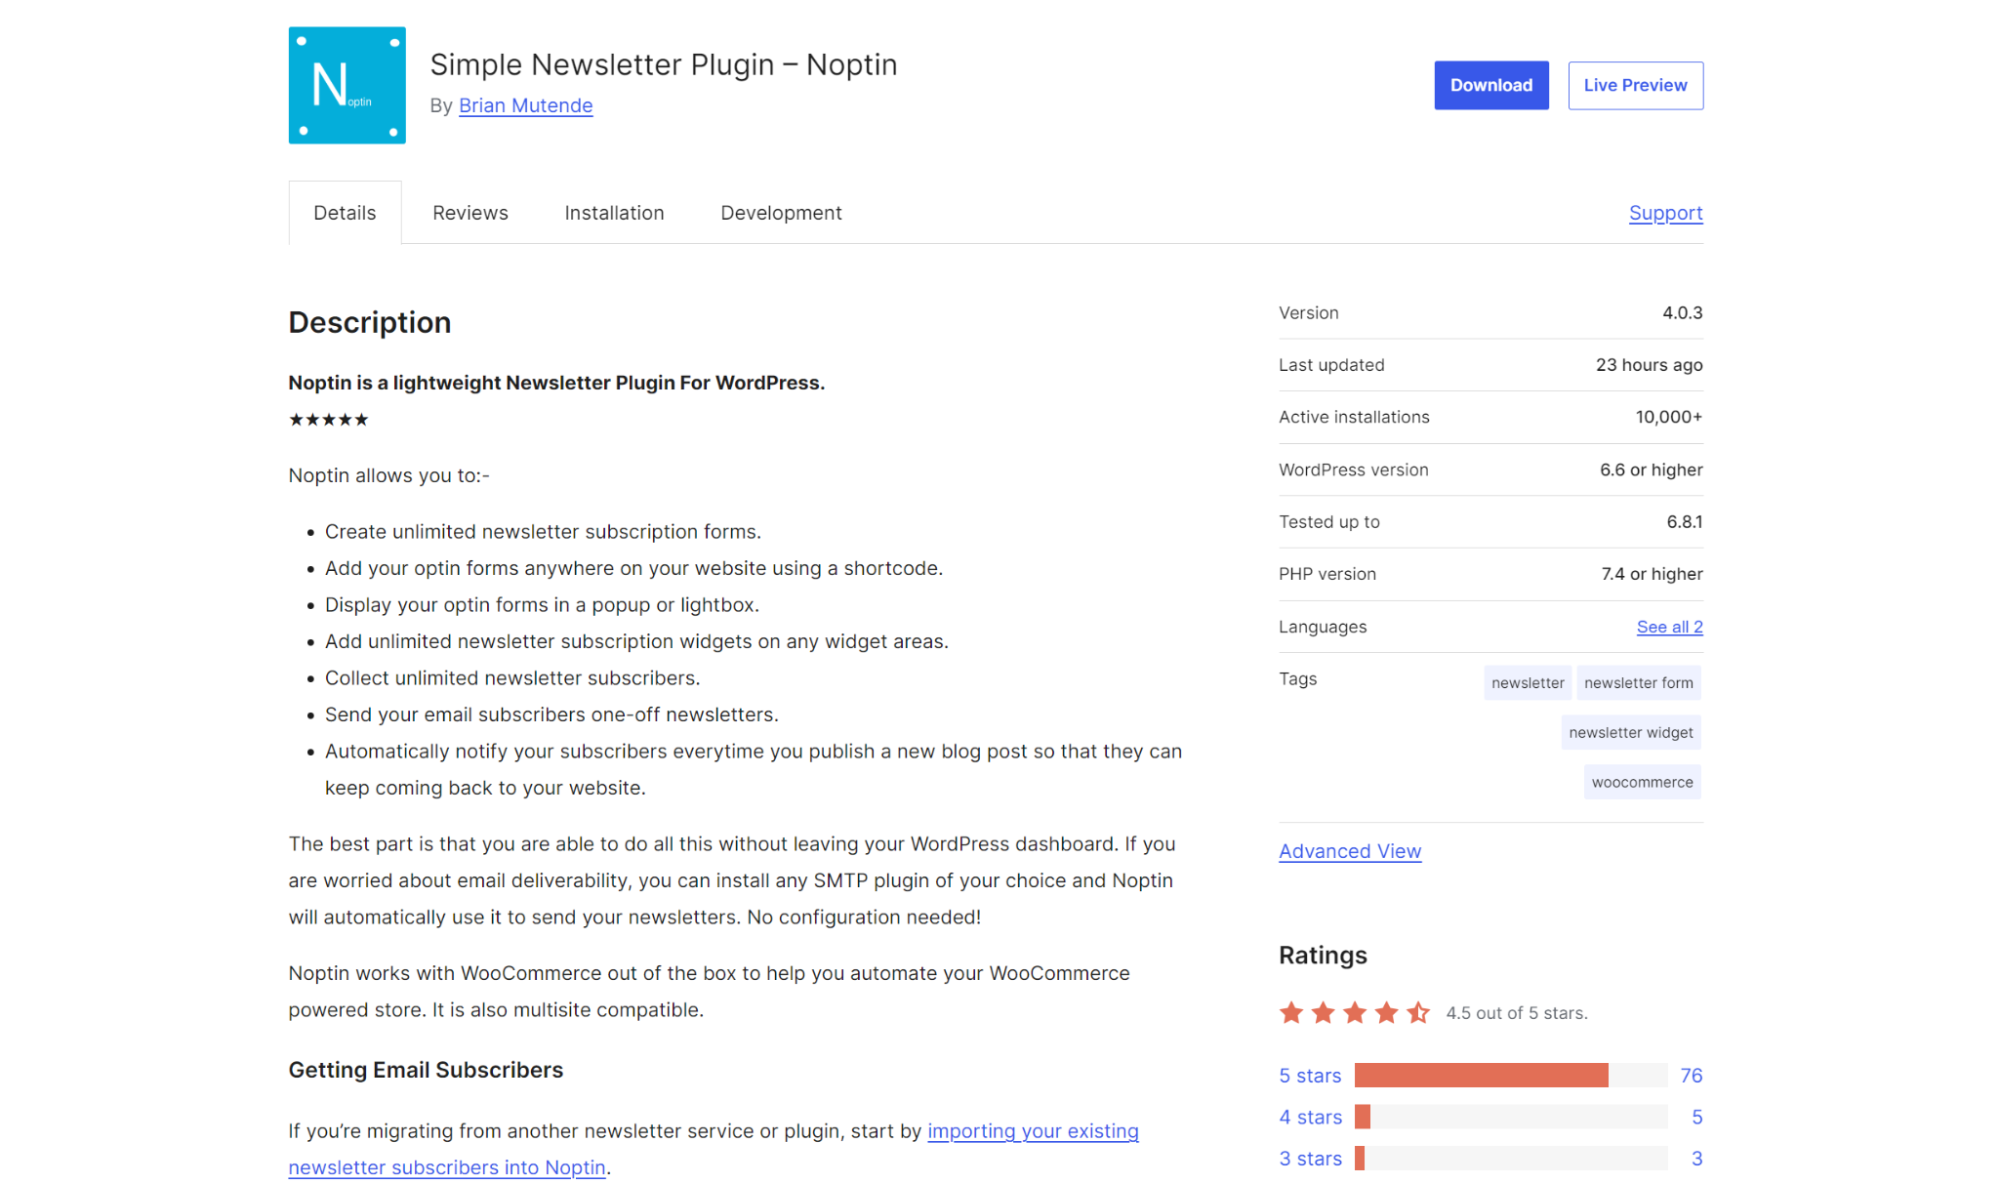Go to the Development tab

(781, 212)
